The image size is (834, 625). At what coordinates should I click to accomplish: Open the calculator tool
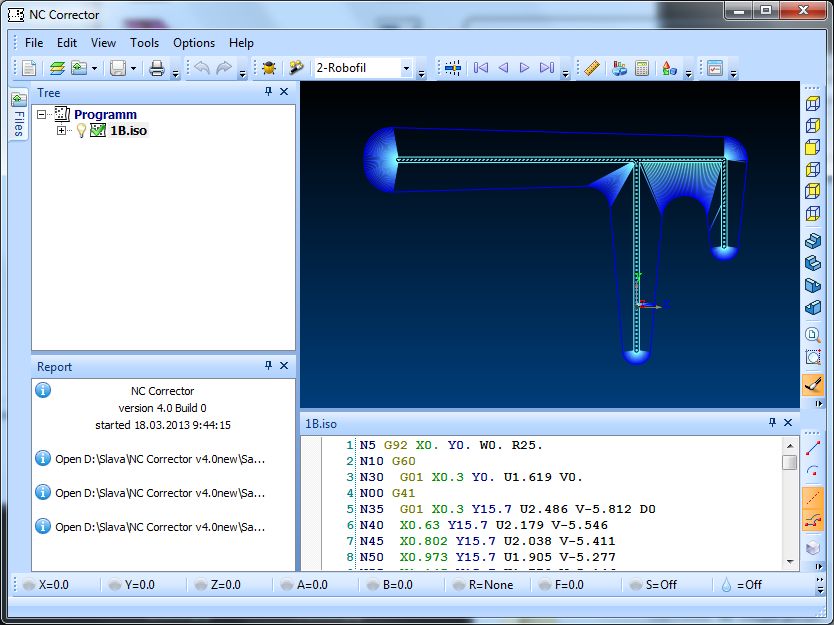tap(642, 68)
